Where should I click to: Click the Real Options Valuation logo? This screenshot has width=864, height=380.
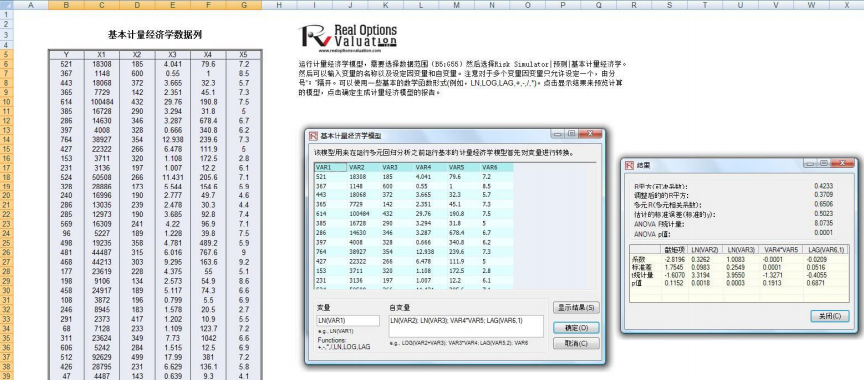coord(348,37)
